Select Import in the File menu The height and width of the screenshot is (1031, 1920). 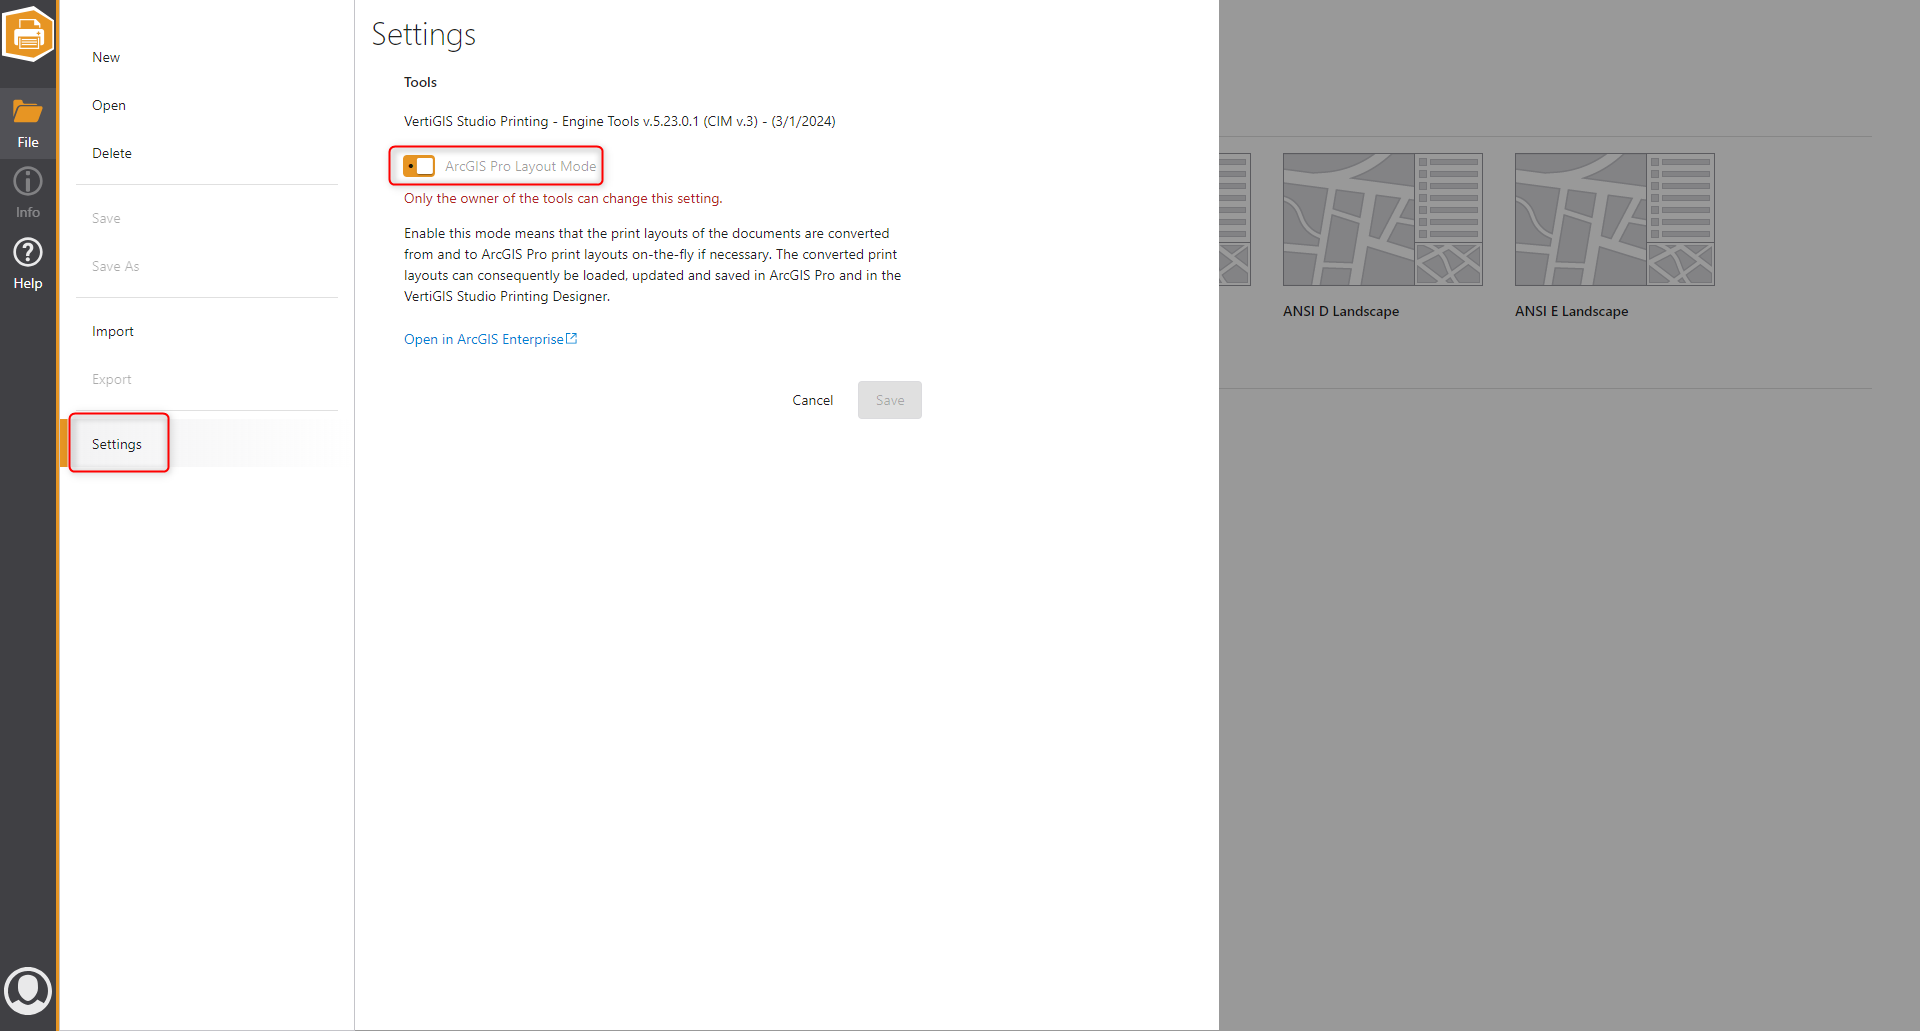[113, 331]
